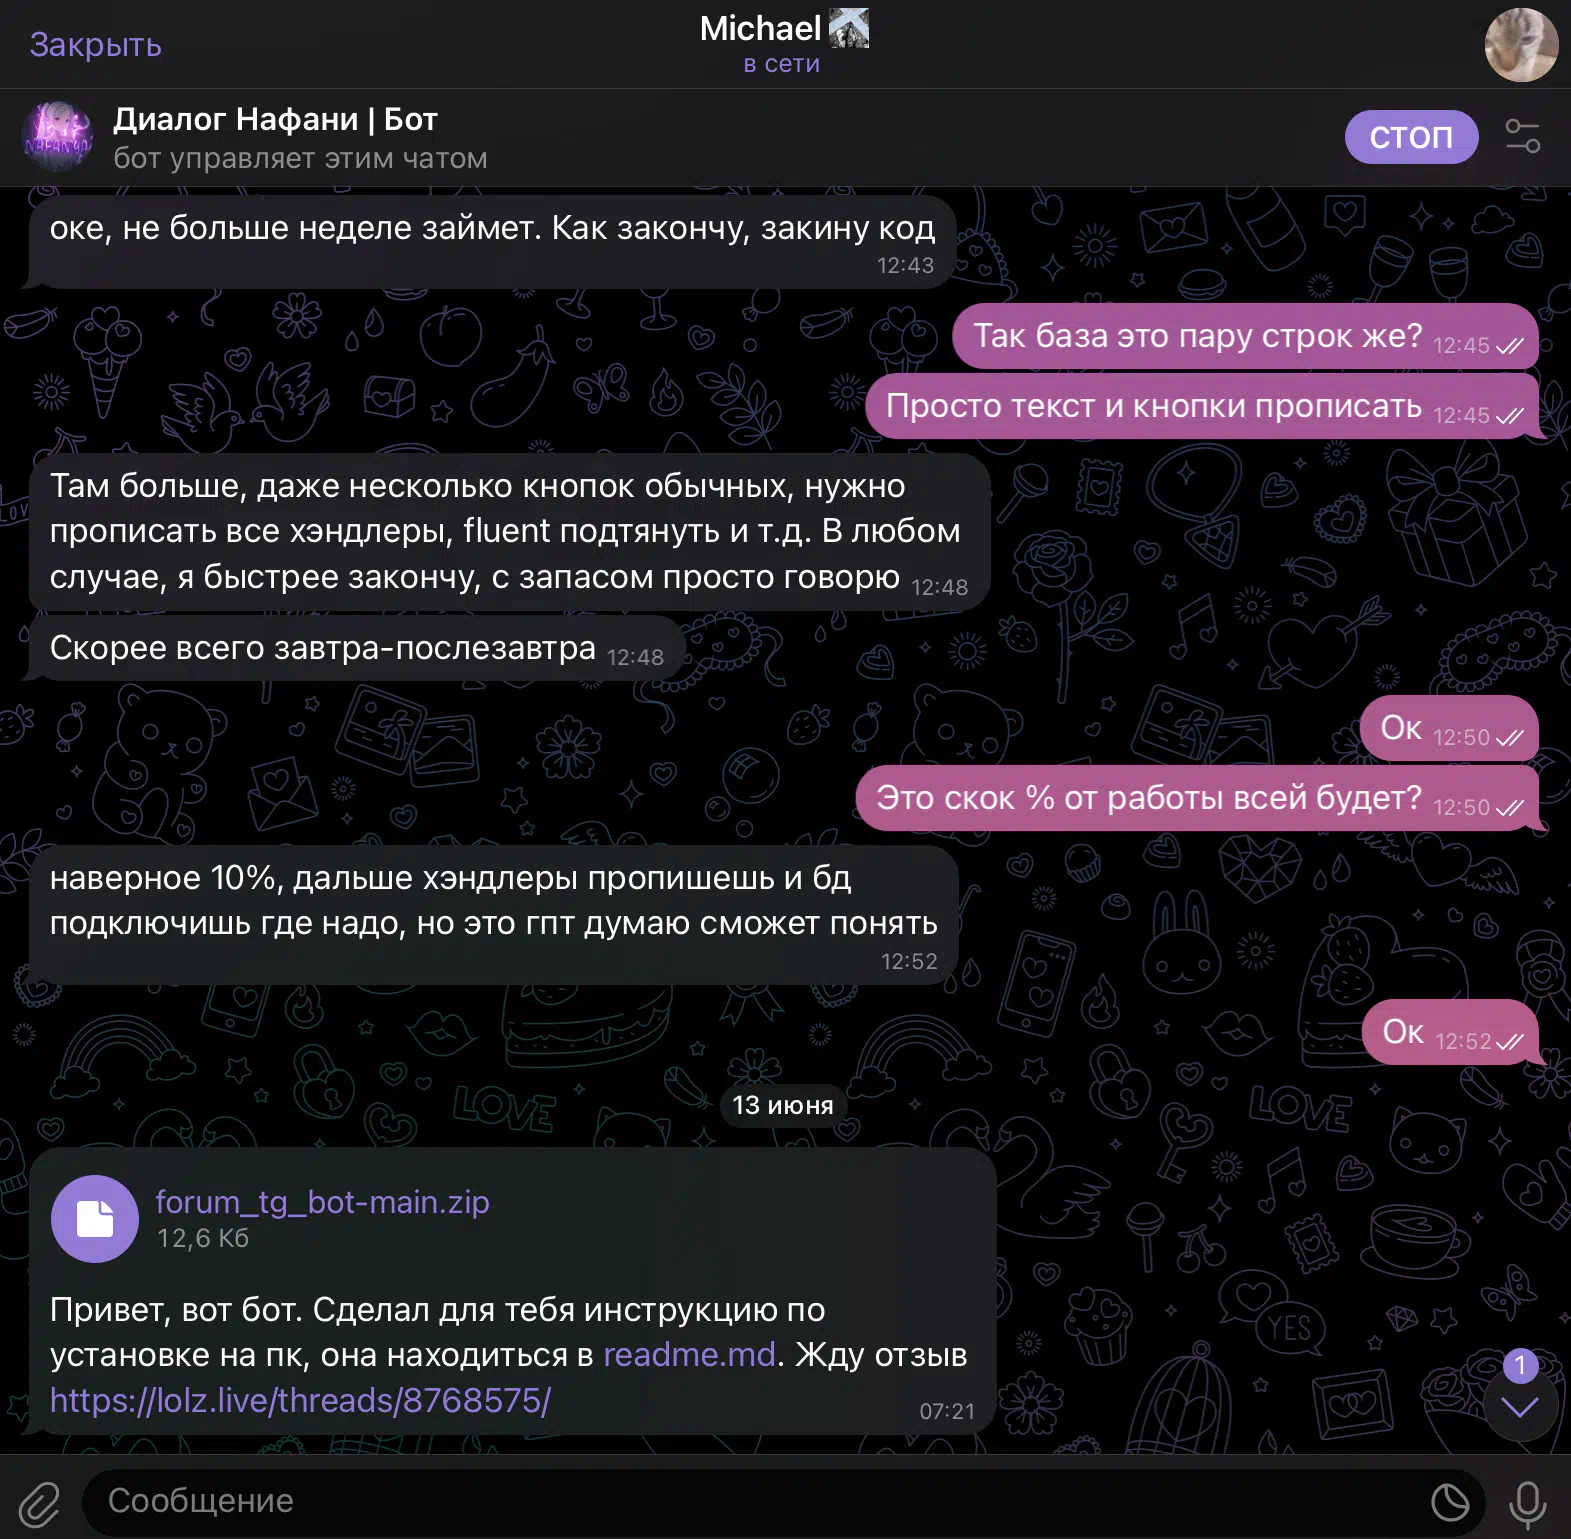The width and height of the screenshot is (1571, 1539).
Task: Open Michael chat title header
Action: click(784, 43)
